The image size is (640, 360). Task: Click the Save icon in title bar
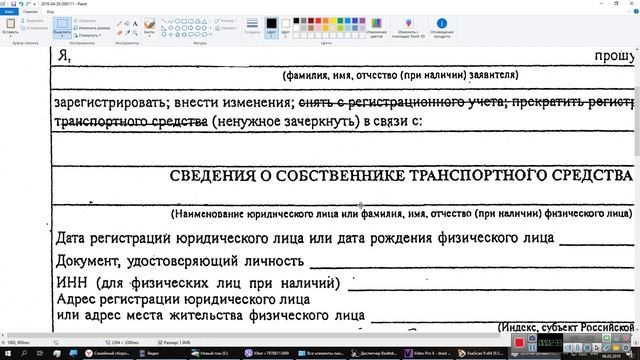13,4
